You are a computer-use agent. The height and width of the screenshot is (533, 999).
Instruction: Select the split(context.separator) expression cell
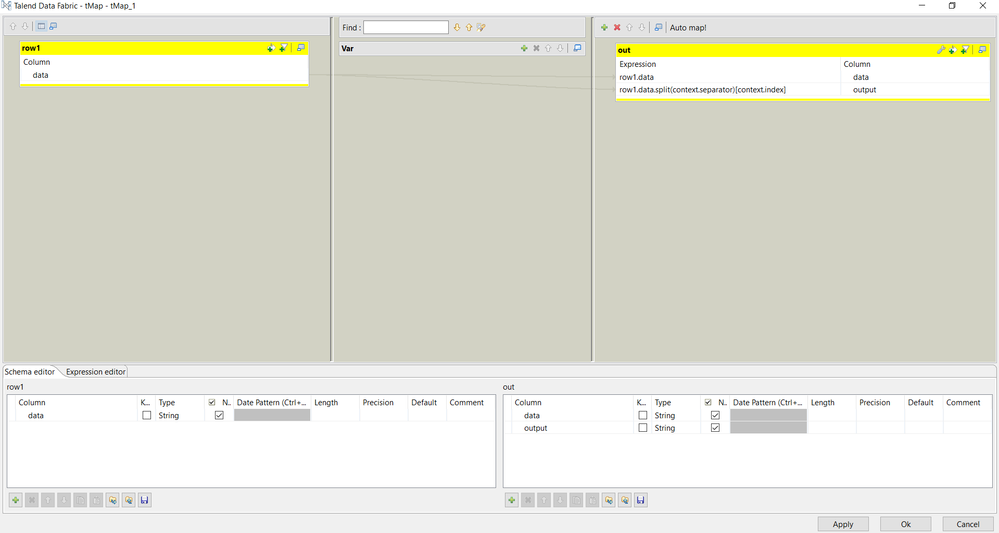point(728,90)
